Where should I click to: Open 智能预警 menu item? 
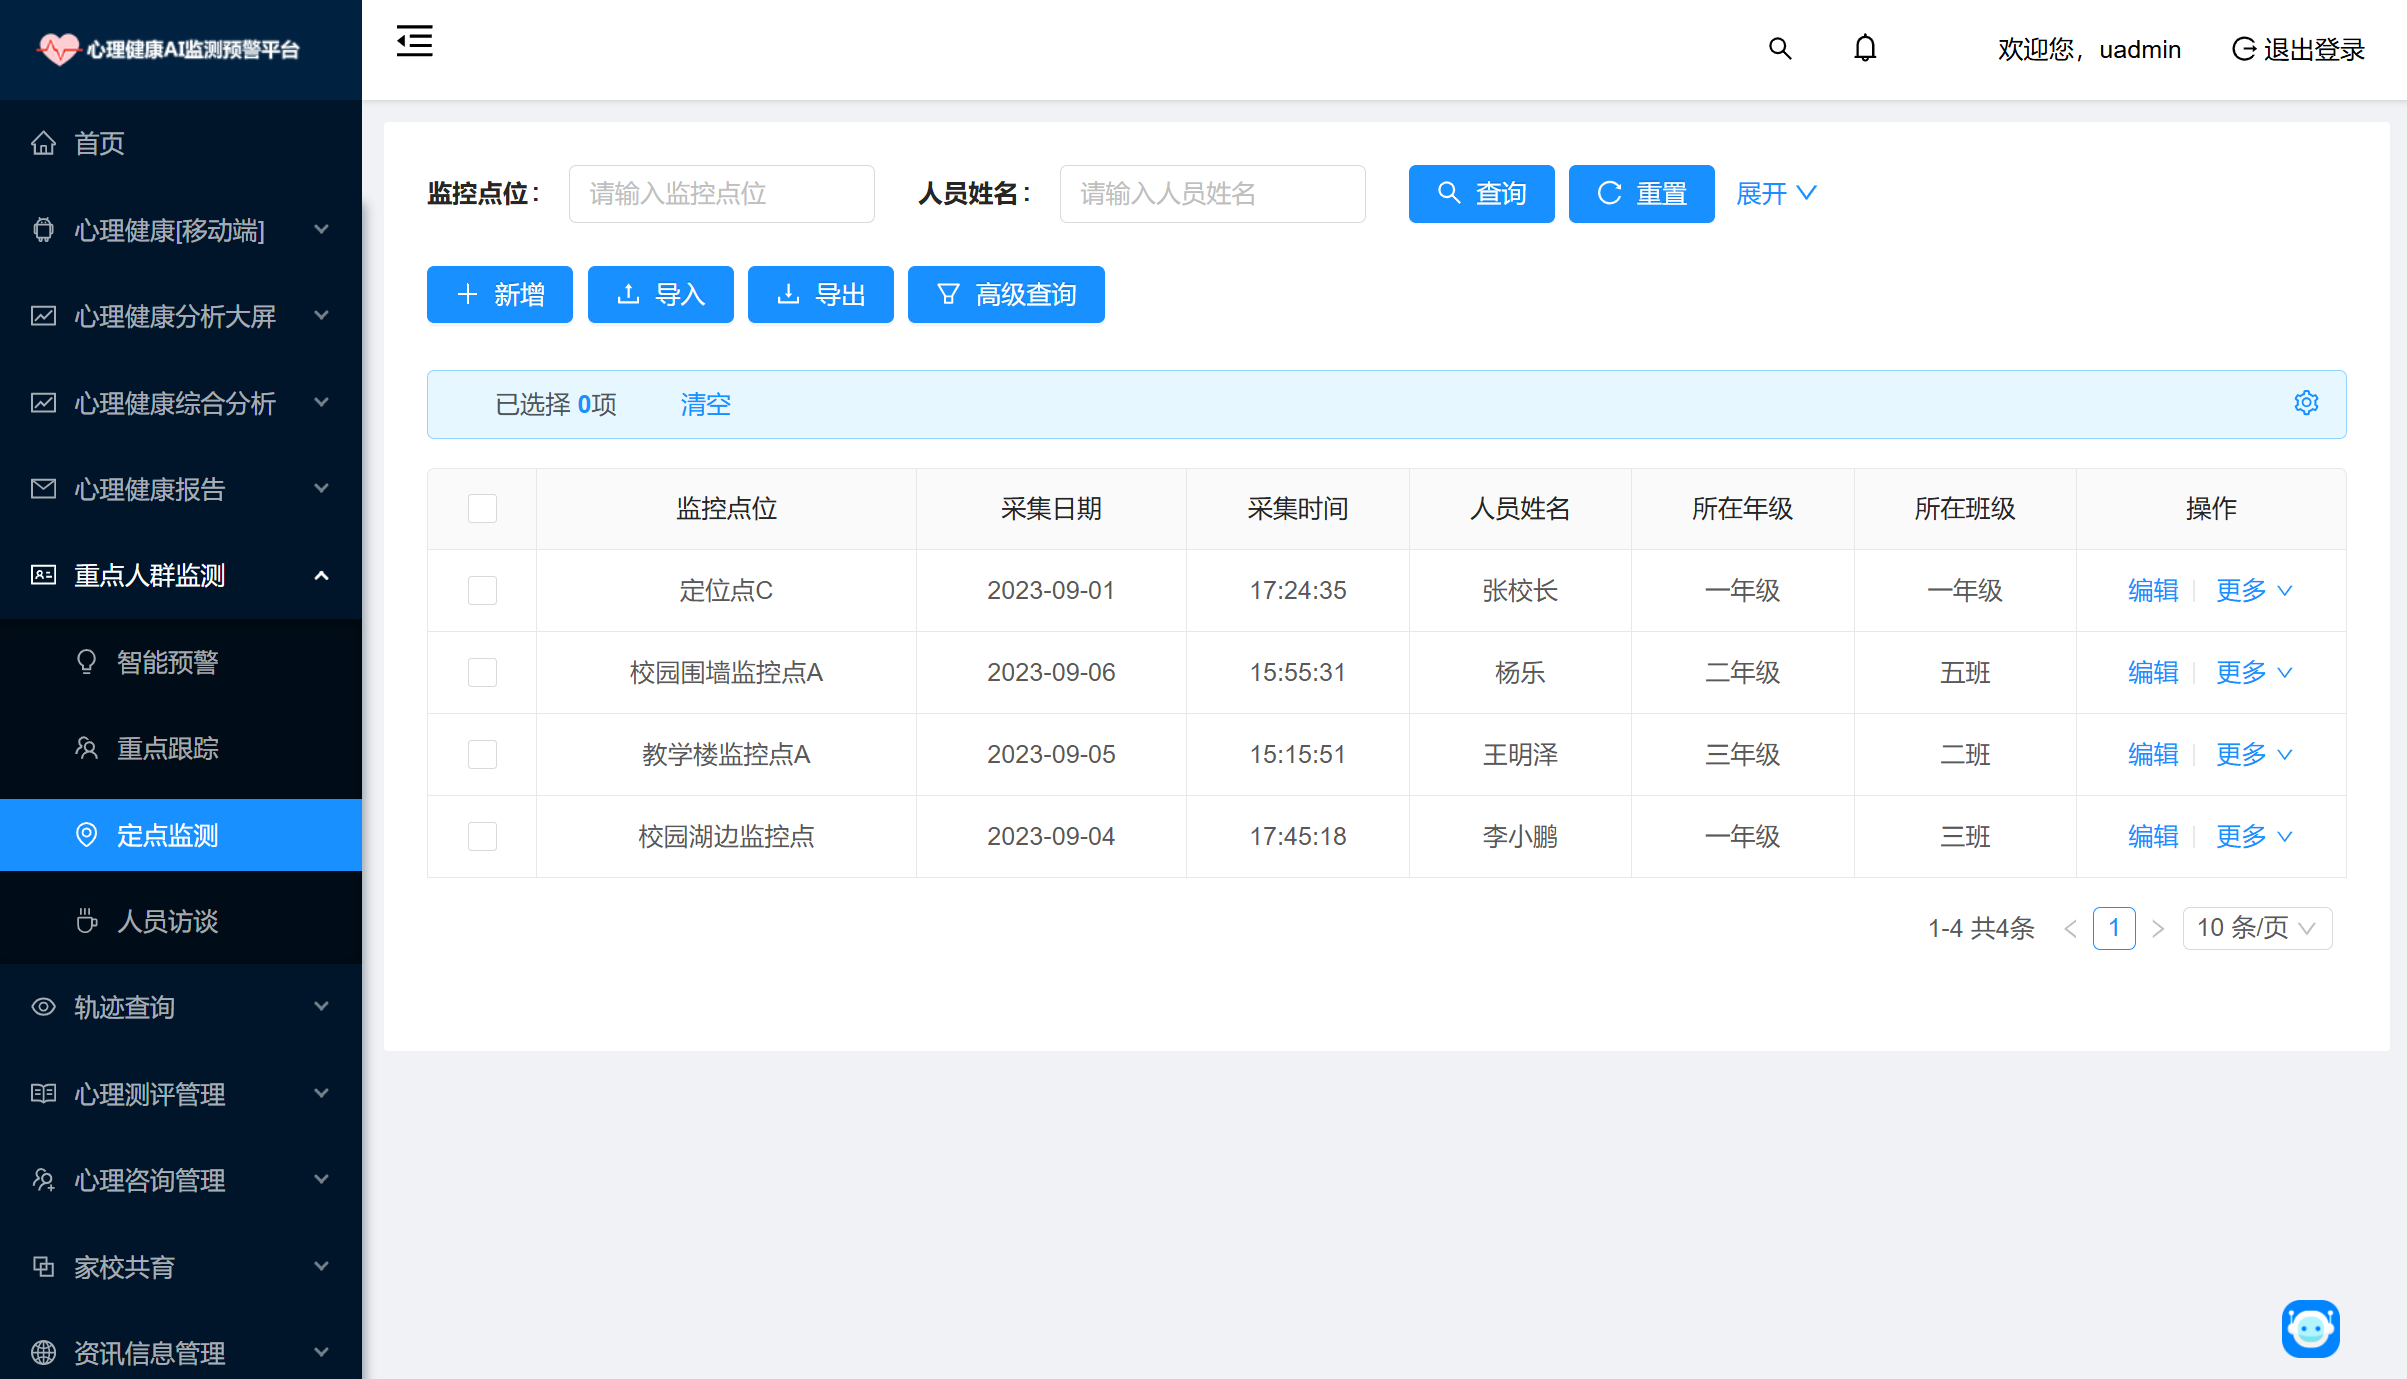click(x=167, y=662)
